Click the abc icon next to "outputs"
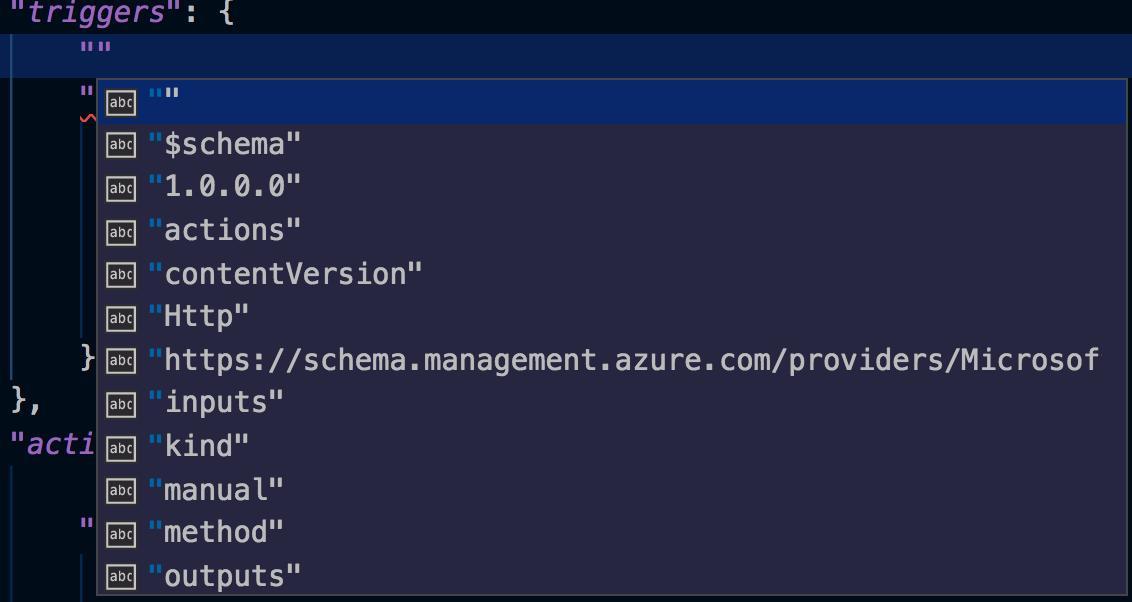The width and height of the screenshot is (1132, 602). (120, 575)
